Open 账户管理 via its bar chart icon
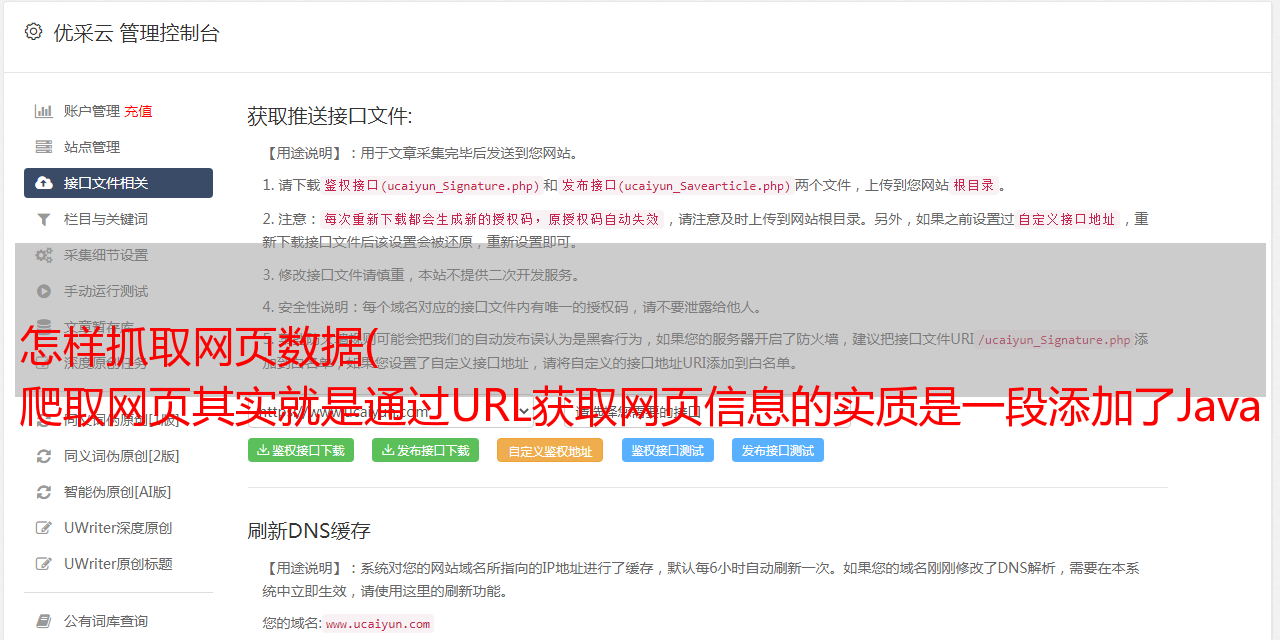This screenshot has height=640, width=1280. [44, 111]
